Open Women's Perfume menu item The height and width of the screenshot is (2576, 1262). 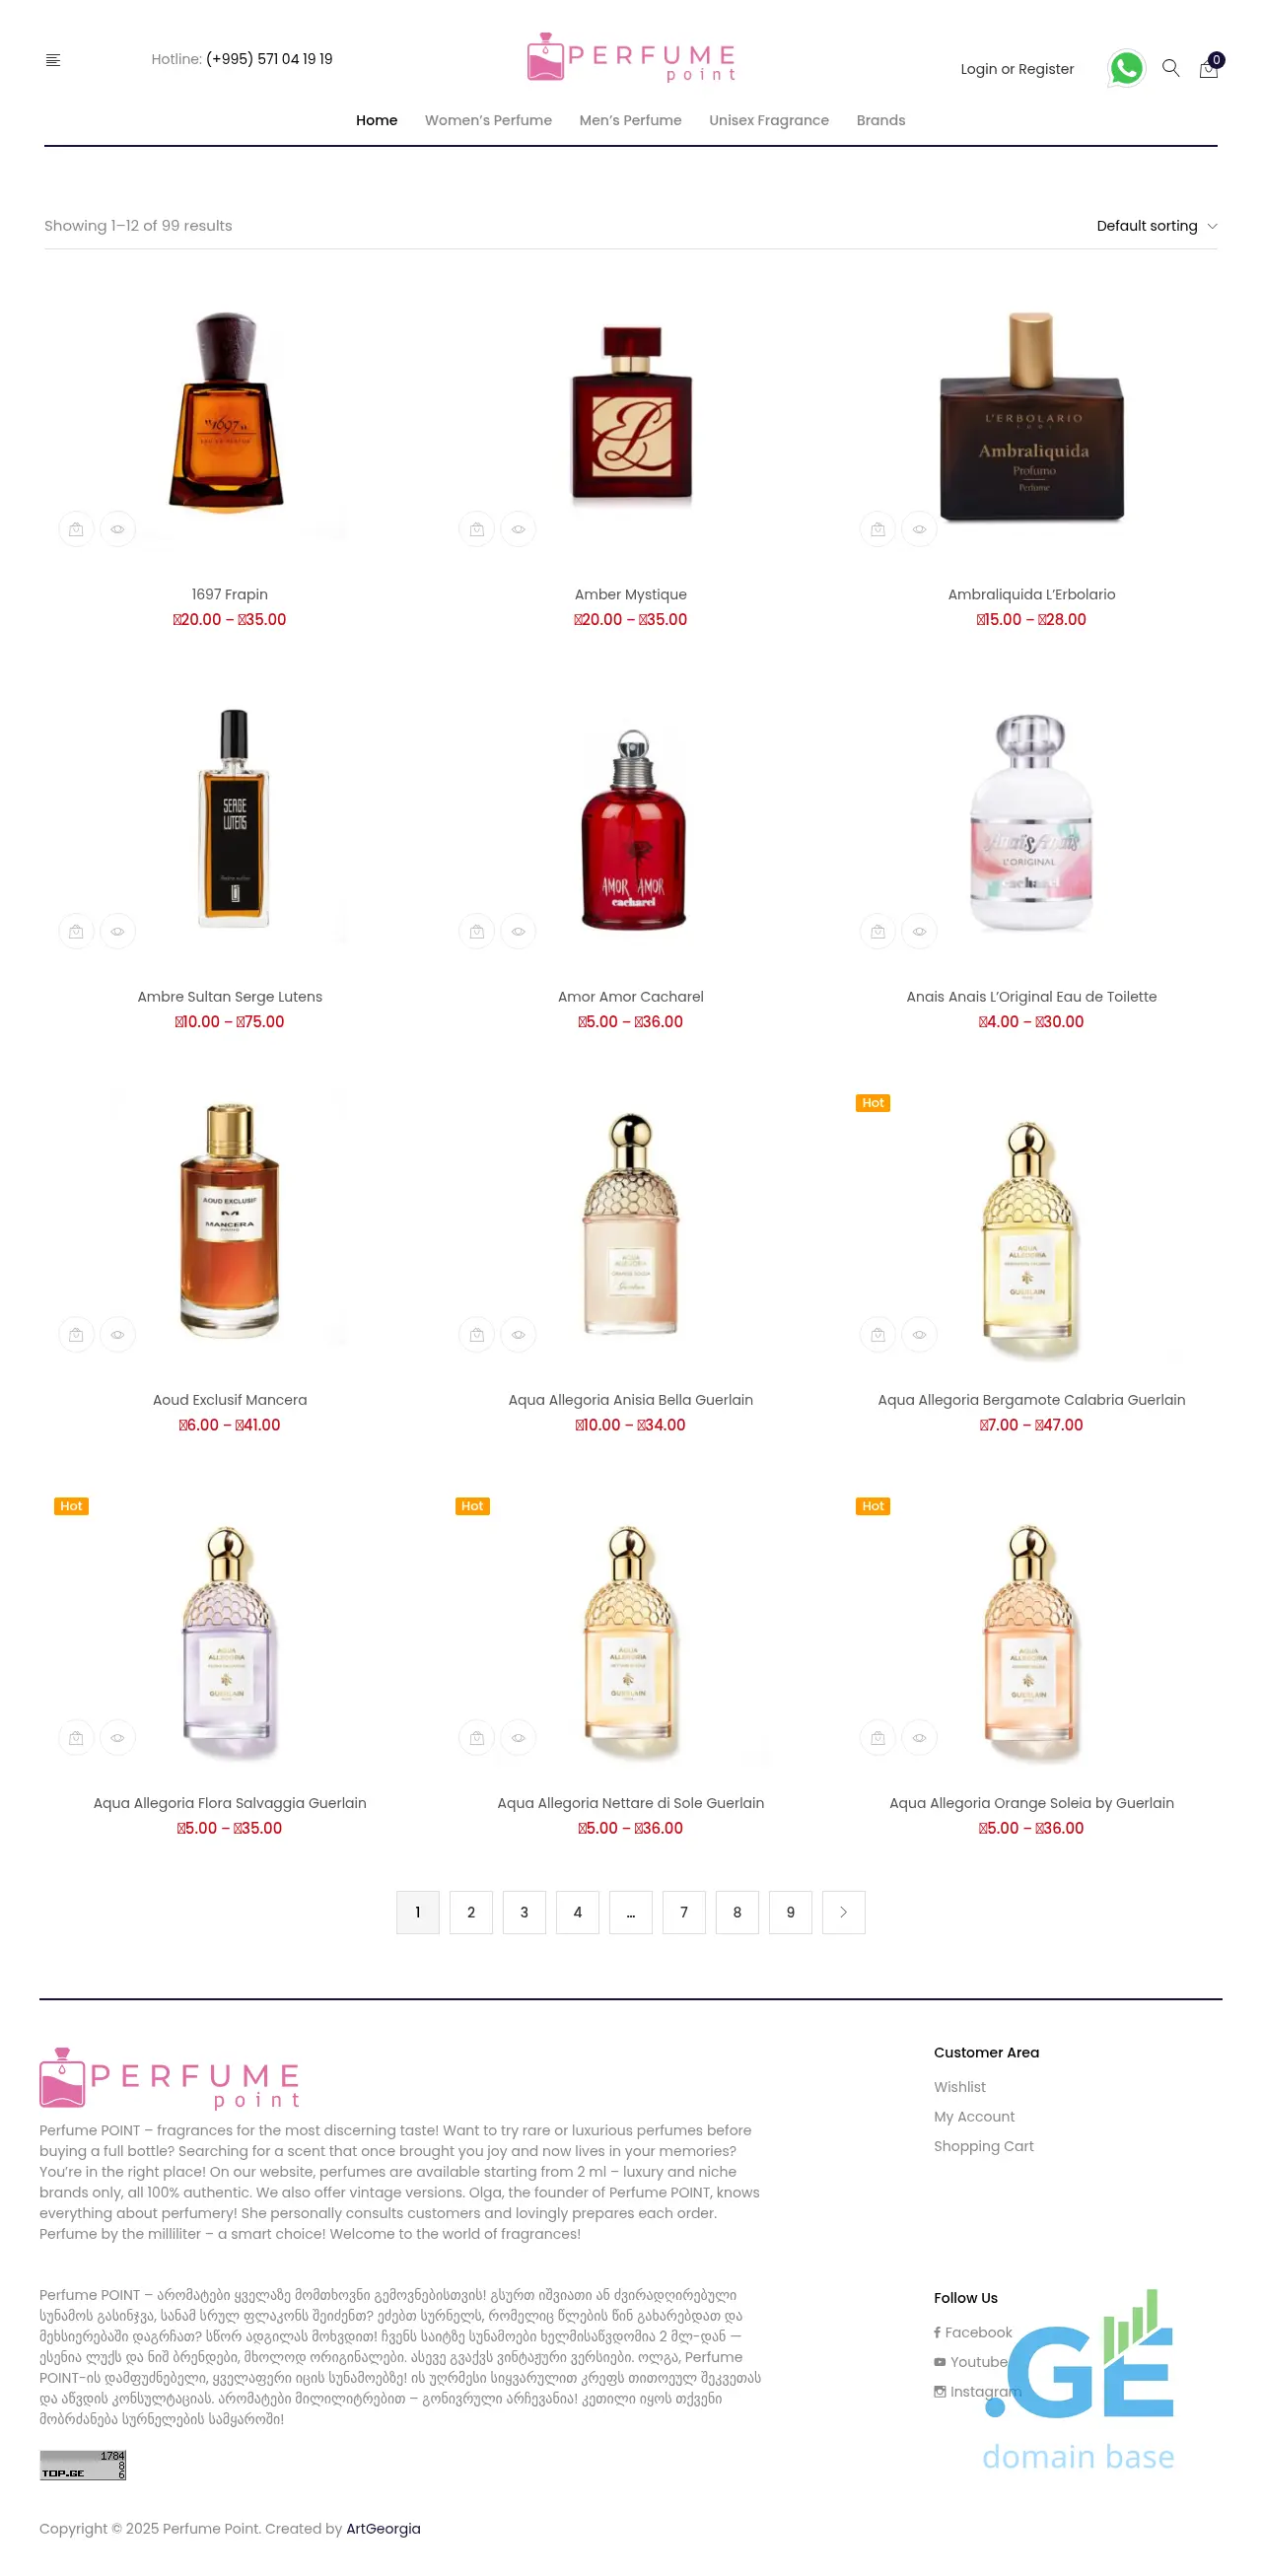click(x=488, y=120)
